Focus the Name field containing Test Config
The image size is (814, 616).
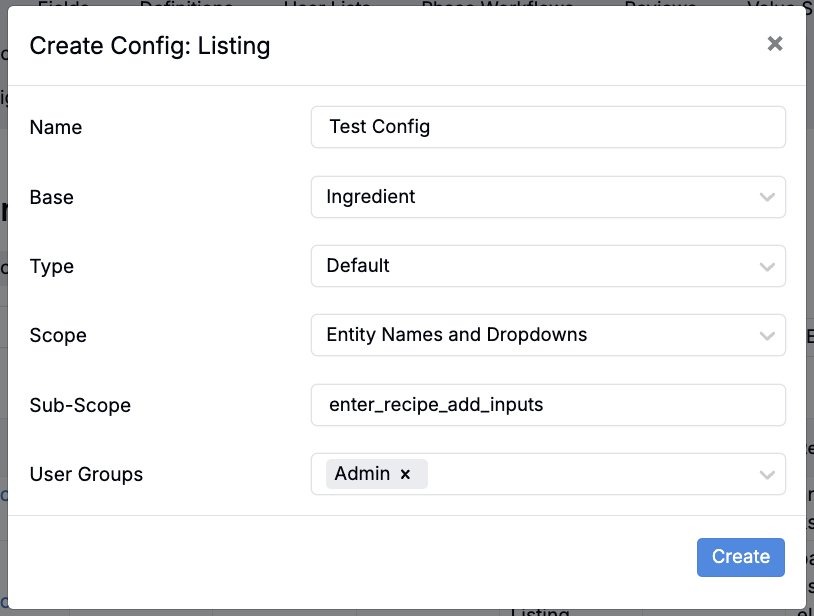click(548, 127)
